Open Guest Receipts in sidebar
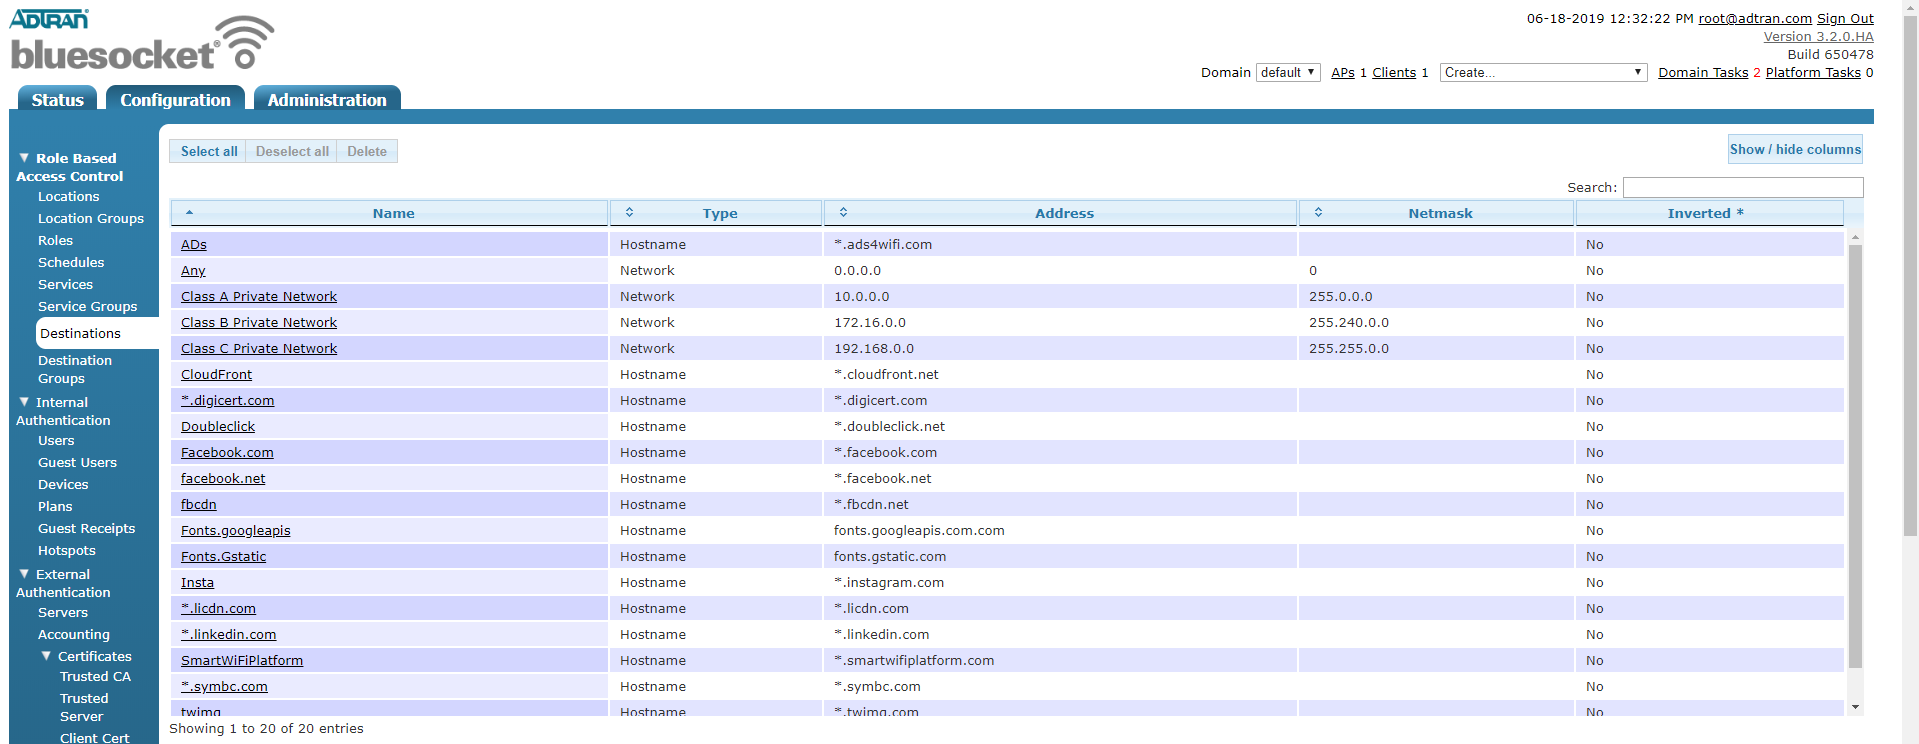1919x744 pixels. tap(86, 528)
